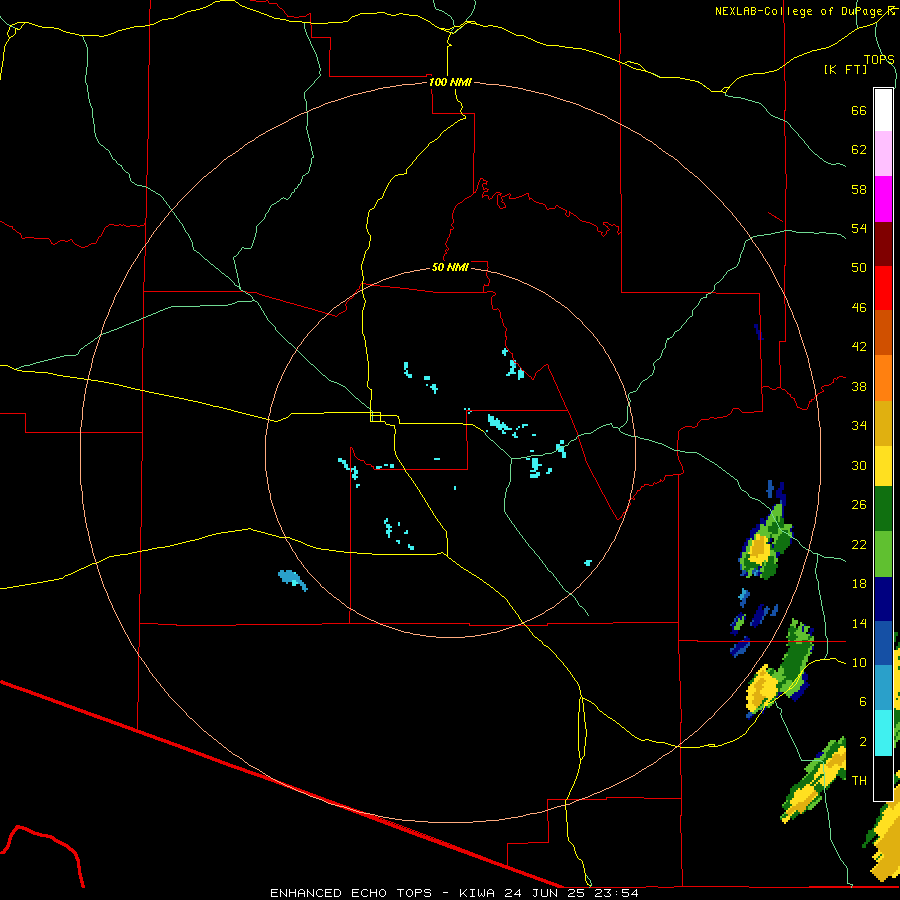This screenshot has height=900, width=900.
Task: Click the legend value "34"
Action: [859, 426]
